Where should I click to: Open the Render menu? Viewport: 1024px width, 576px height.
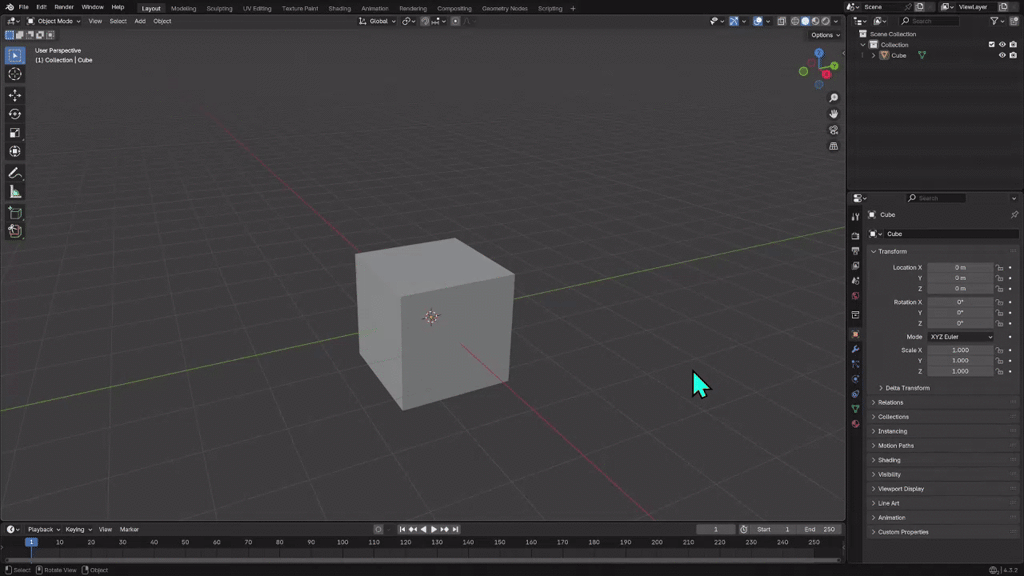click(x=64, y=7)
